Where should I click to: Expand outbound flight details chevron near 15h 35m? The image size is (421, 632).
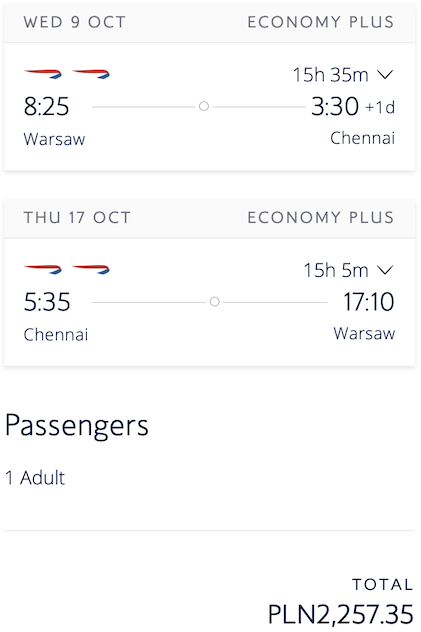(x=386, y=75)
